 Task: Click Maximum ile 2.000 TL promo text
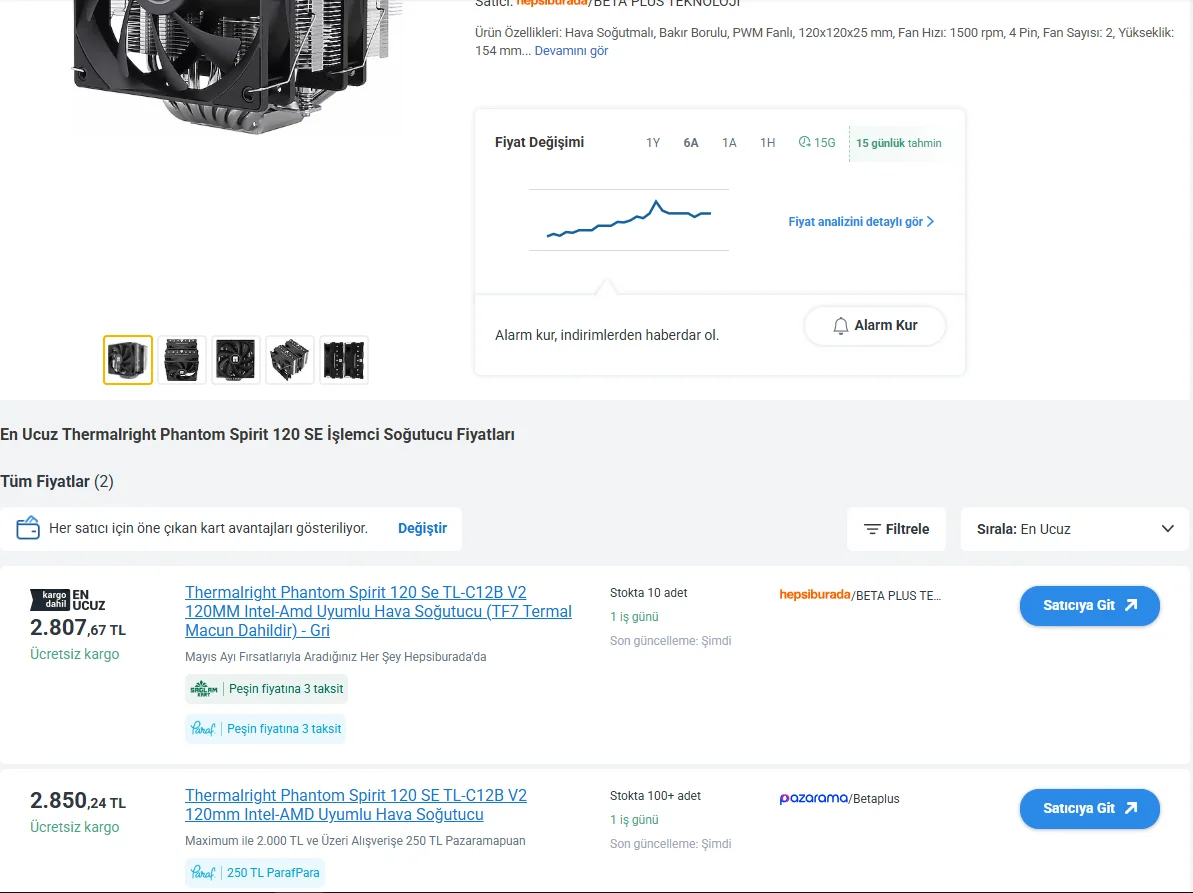coord(355,841)
